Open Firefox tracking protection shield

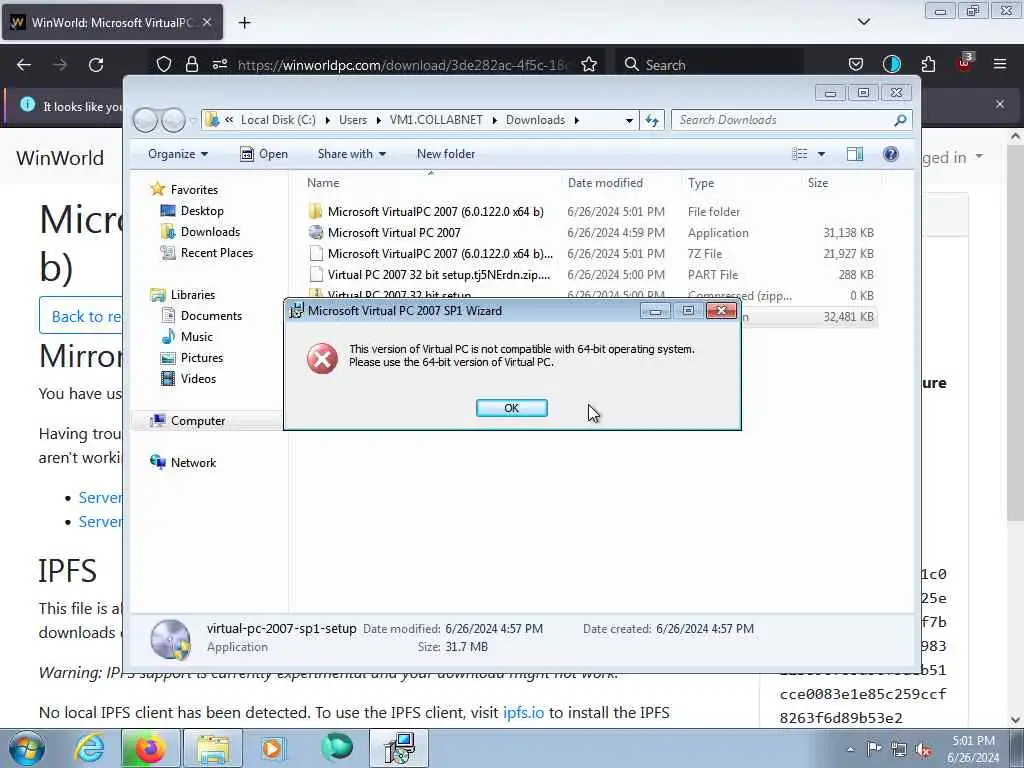point(164,65)
